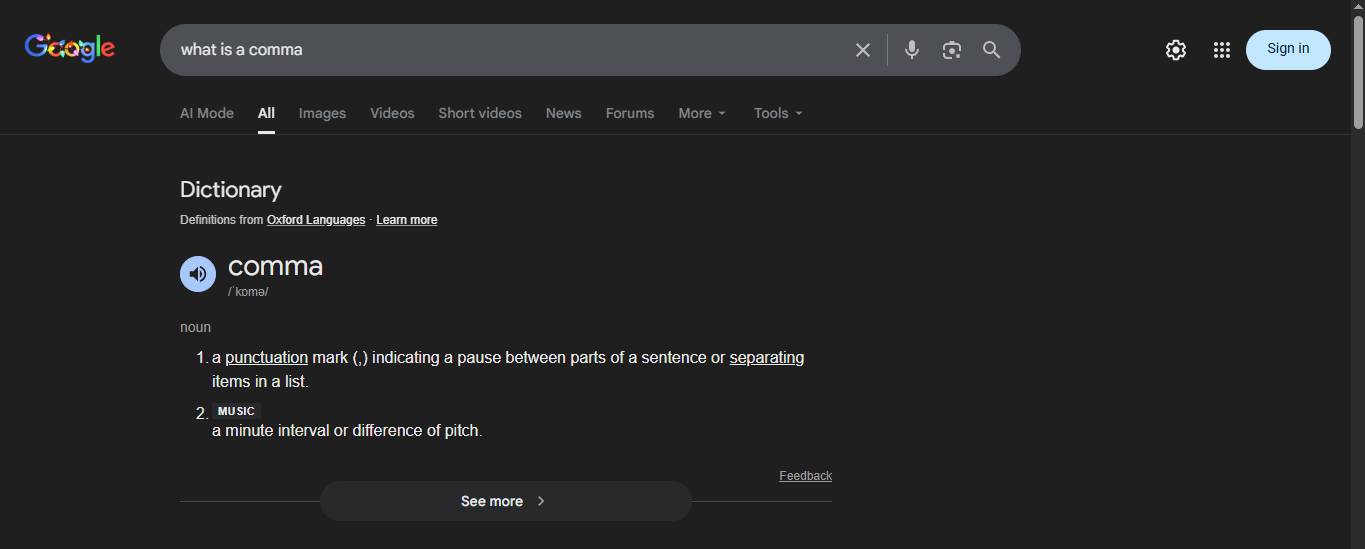Click the Google logo
Screen dimensions: 1365x549
coord(70,48)
